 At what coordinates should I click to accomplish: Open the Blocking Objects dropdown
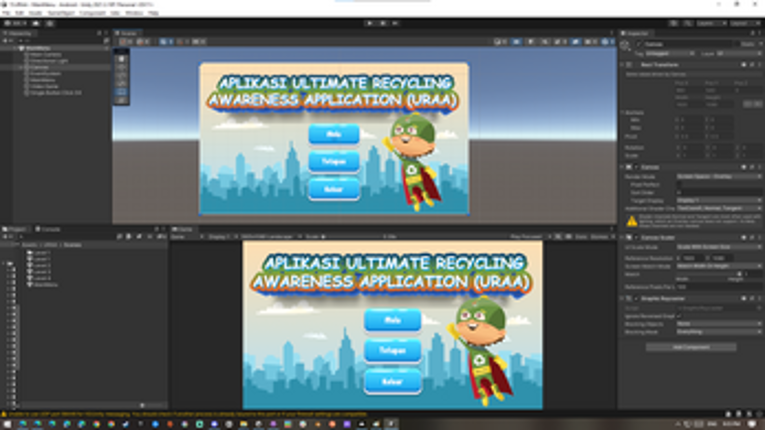pyautogui.click(x=719, y=324)
